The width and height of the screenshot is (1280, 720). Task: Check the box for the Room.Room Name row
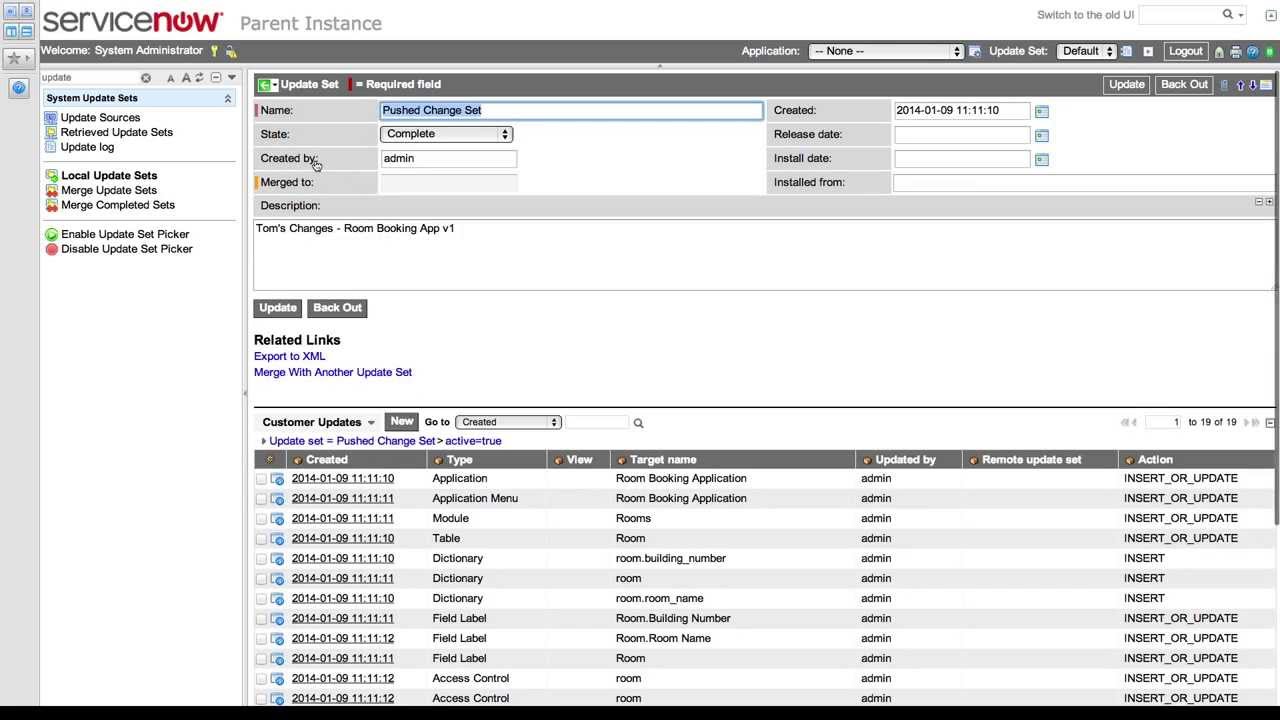(x=262, y=639)
